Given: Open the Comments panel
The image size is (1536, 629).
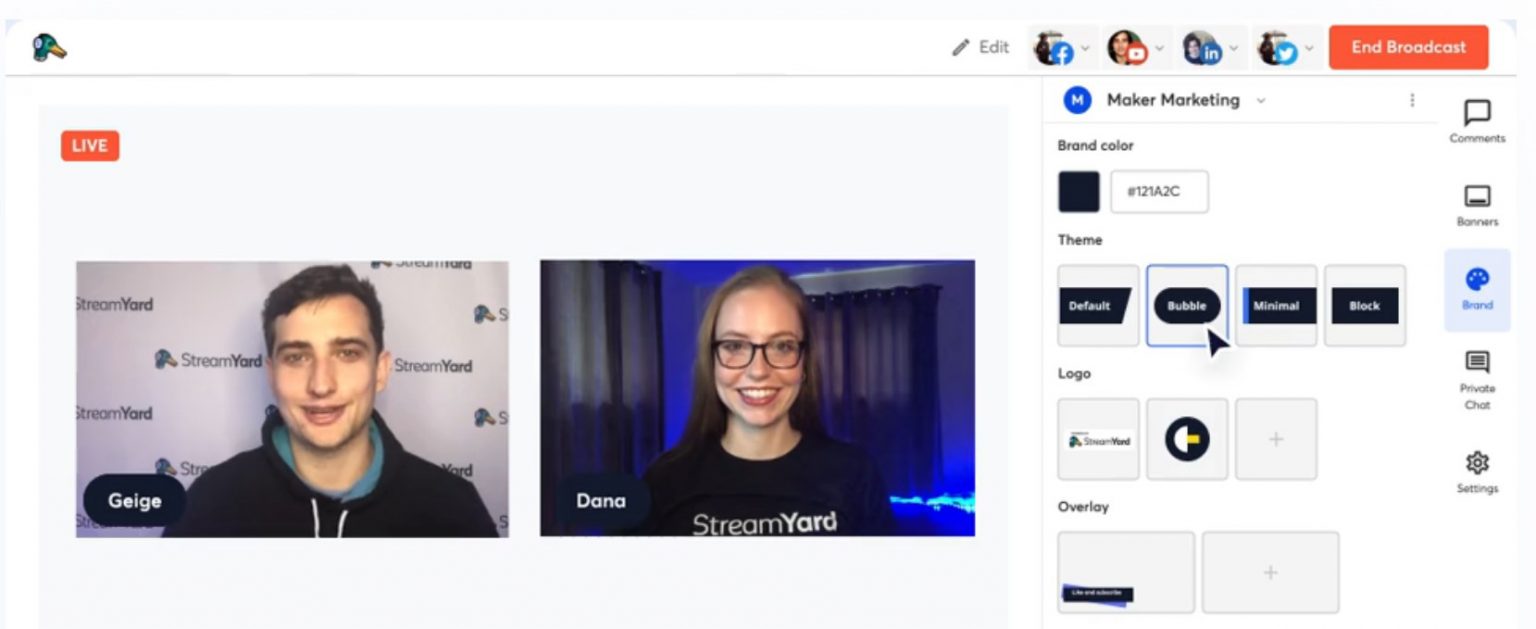Looking at the screenshot, I should coord(1477,121).
